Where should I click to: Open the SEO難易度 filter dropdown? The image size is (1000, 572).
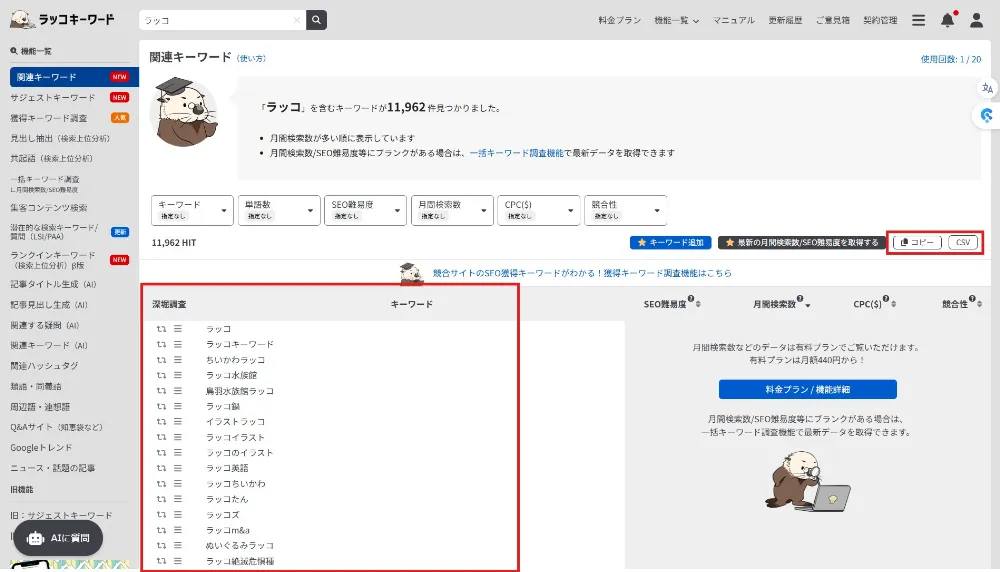365,210
